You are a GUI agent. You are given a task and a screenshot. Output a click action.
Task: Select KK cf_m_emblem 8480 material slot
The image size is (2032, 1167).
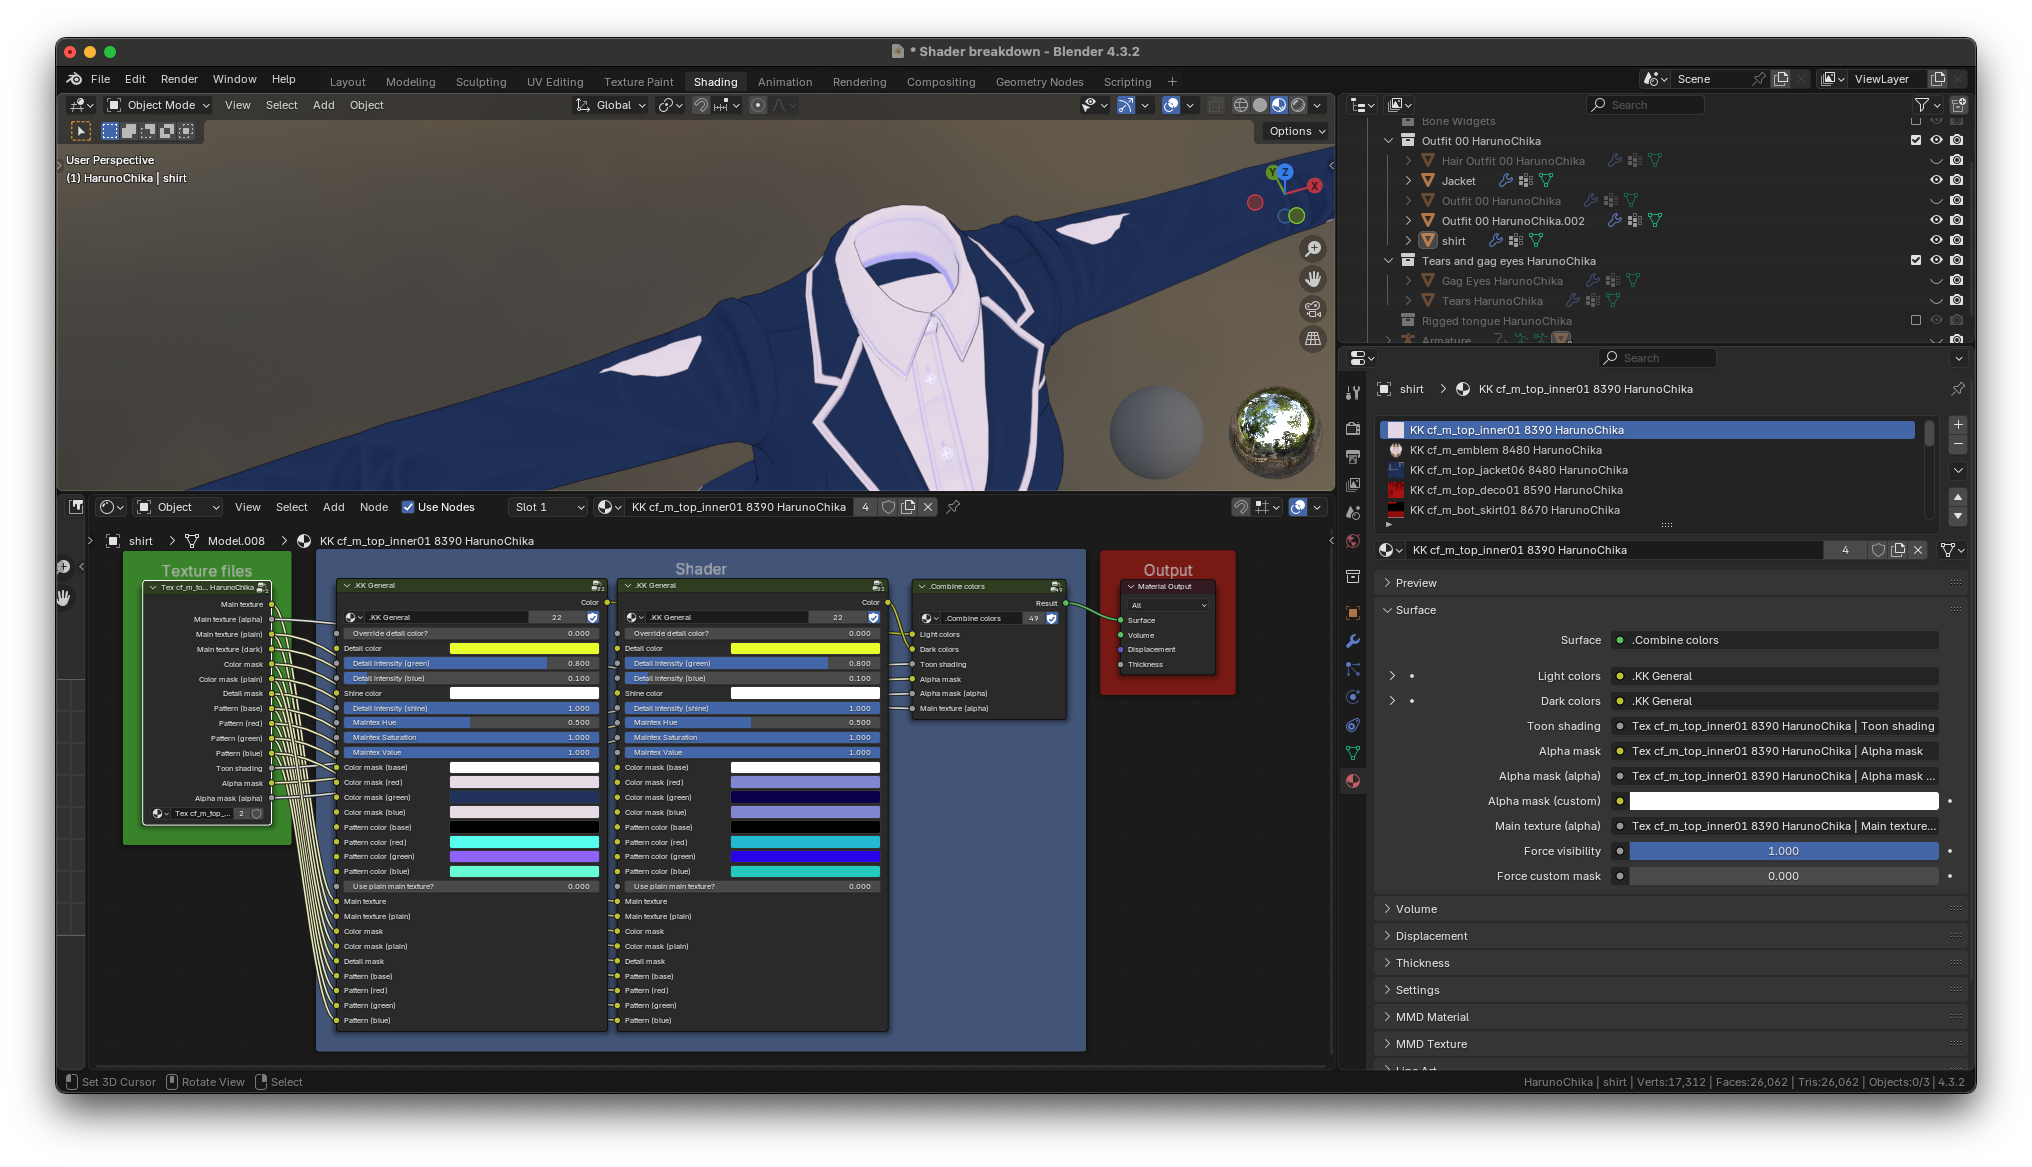(x=1505, y=450)
